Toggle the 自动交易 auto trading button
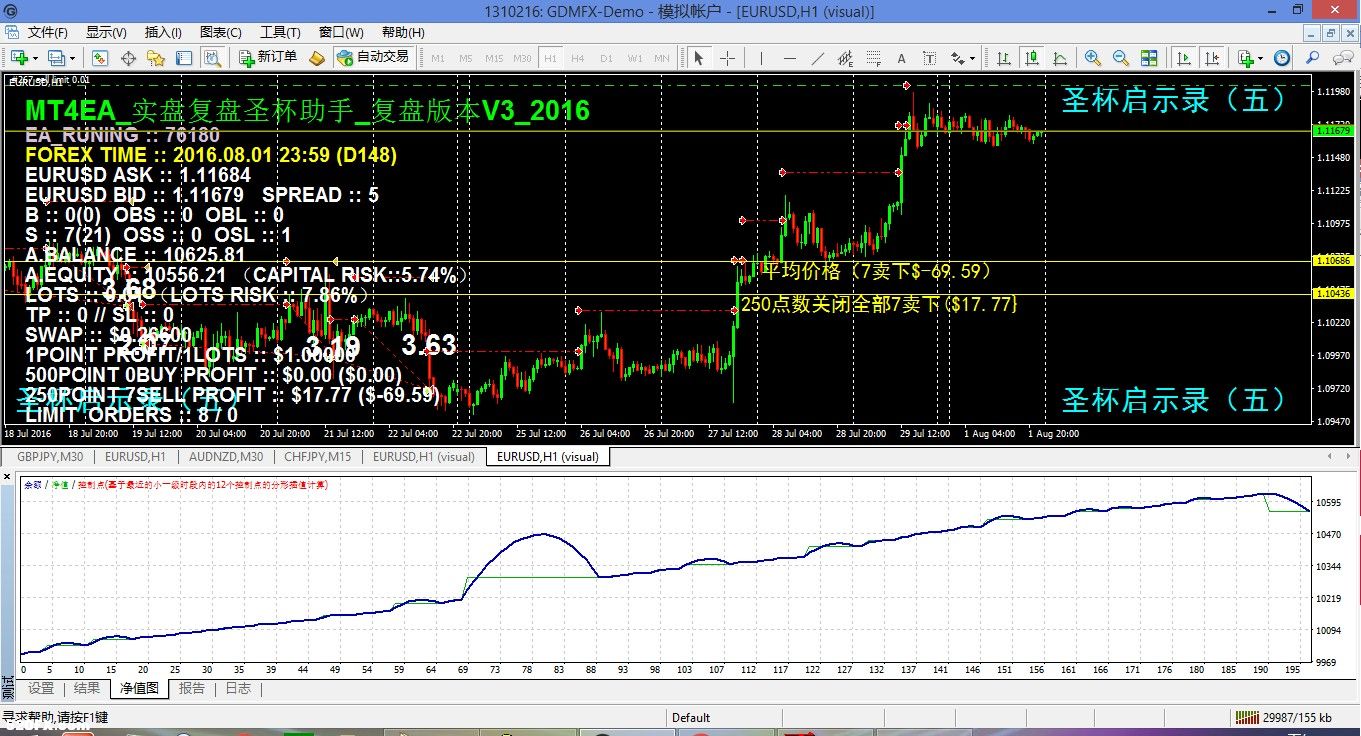 pos(373,58)
